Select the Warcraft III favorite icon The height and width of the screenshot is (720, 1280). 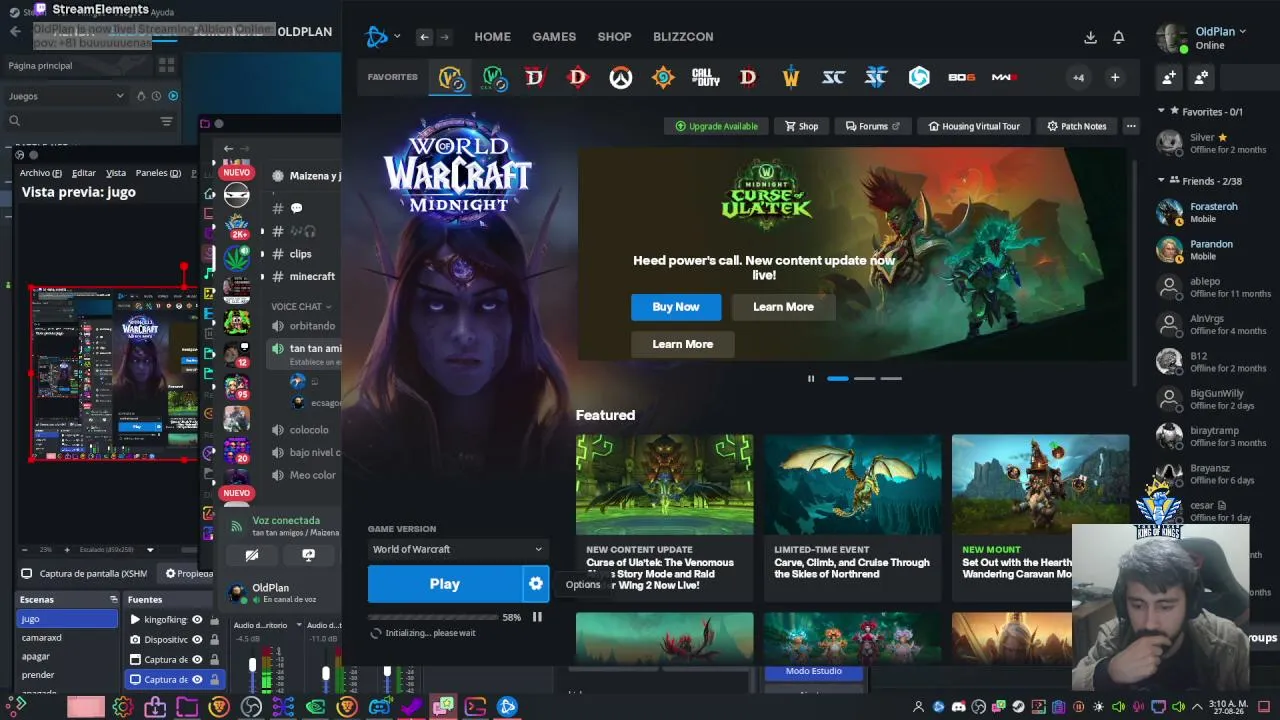[x=791, y=77]
